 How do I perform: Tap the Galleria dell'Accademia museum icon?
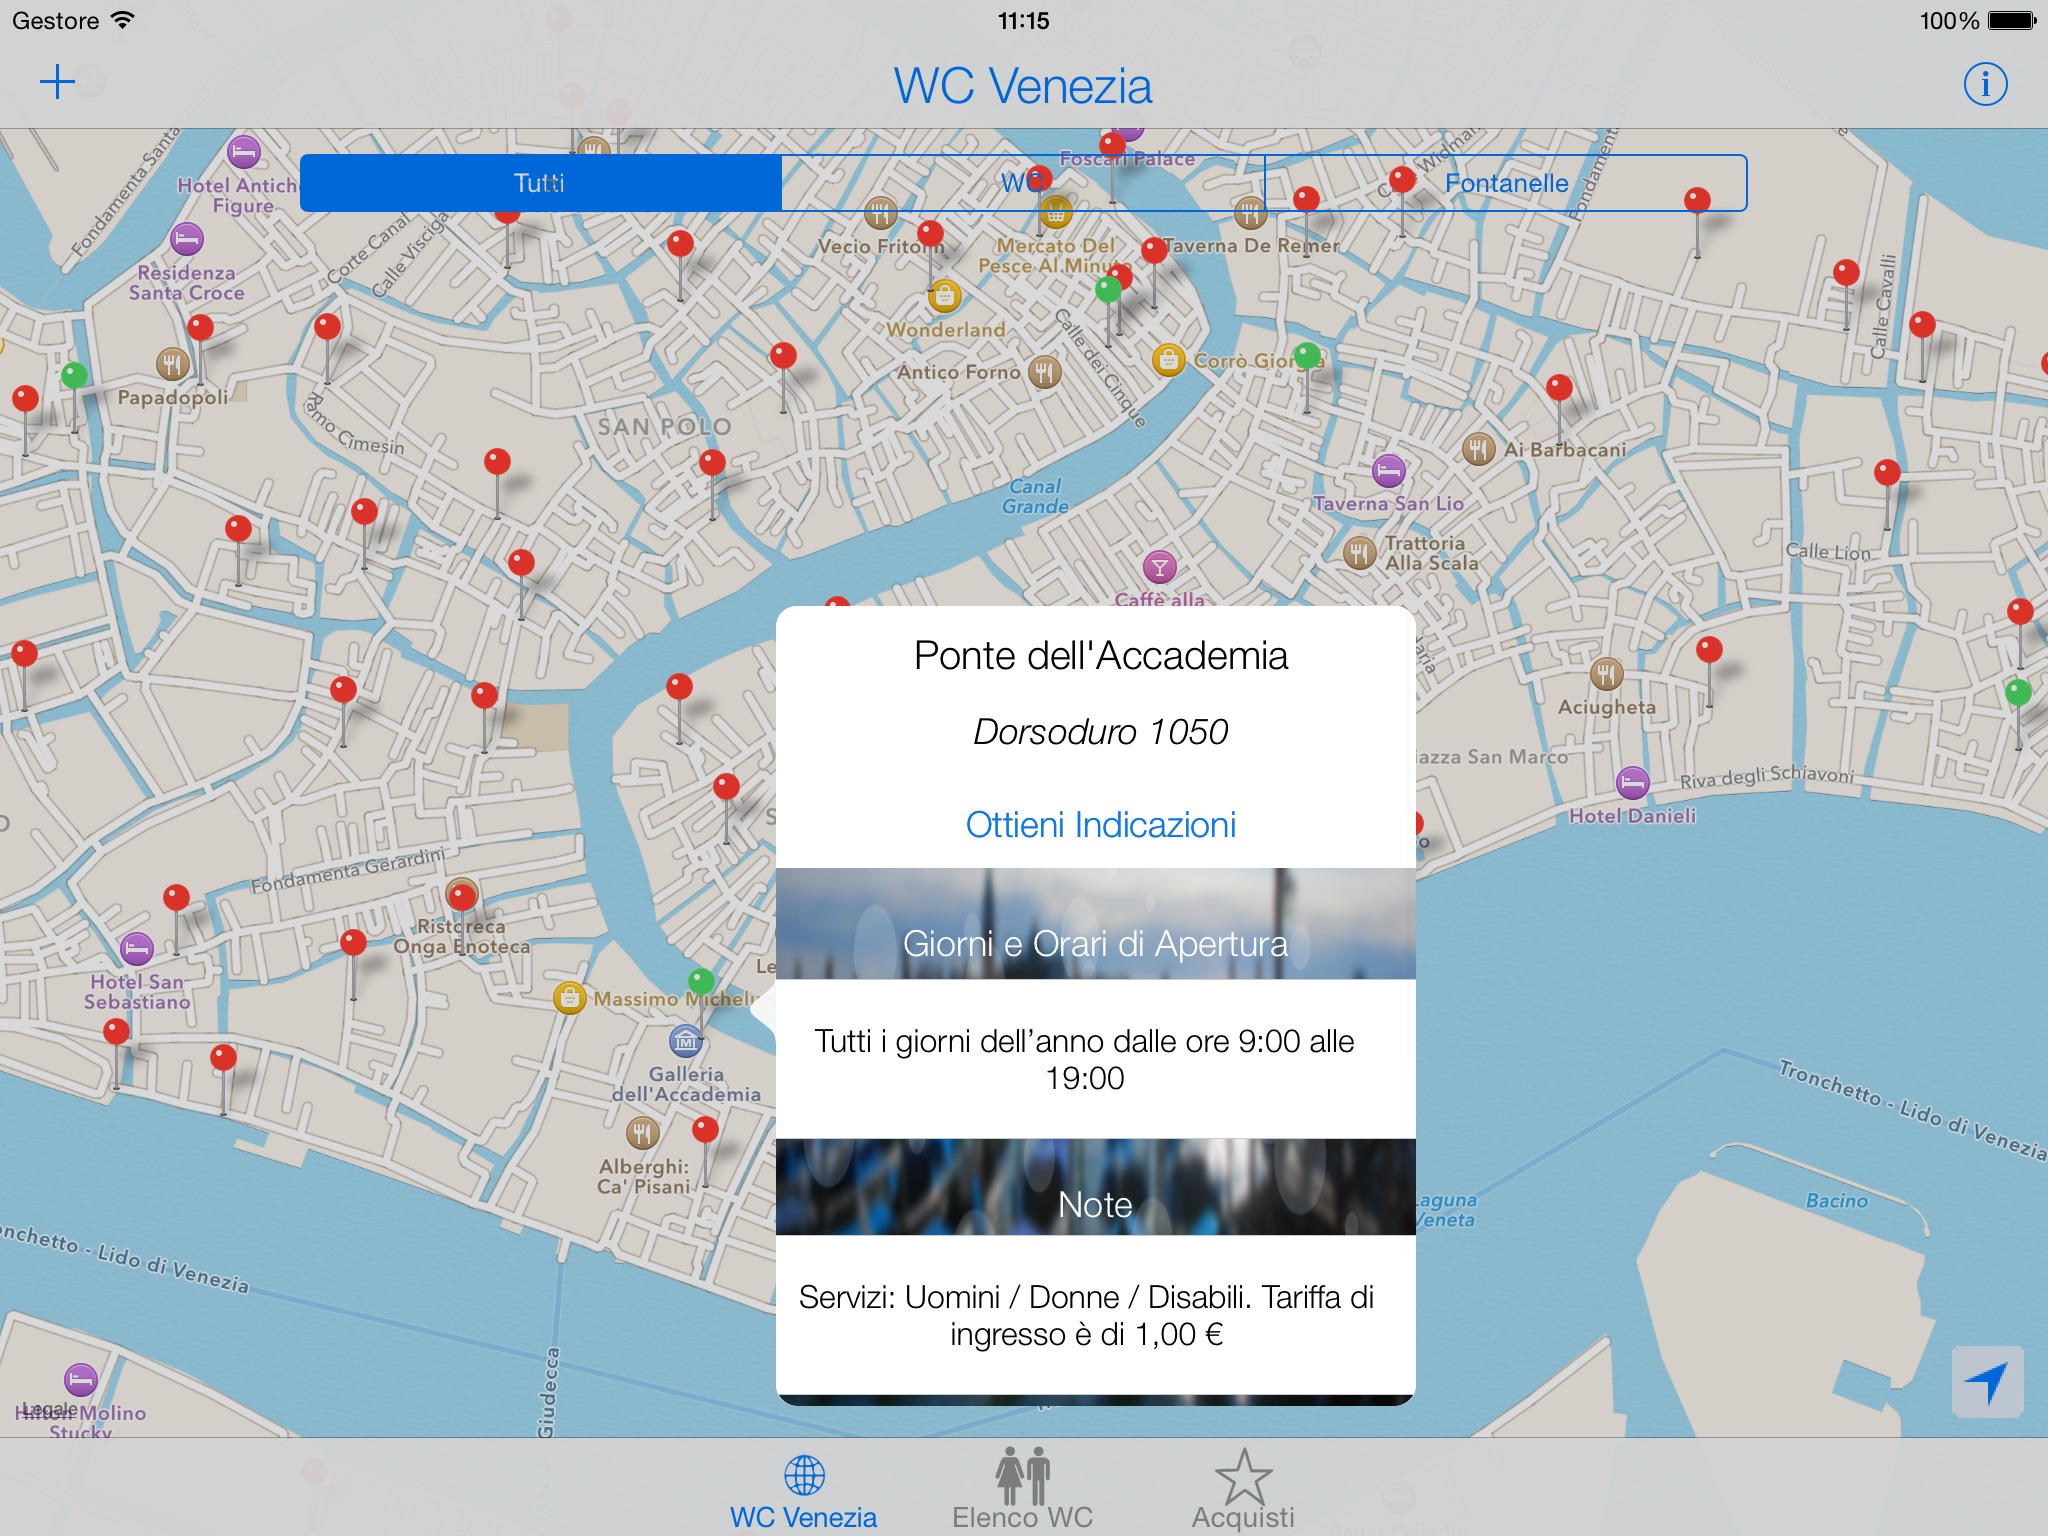(685, 1041)
